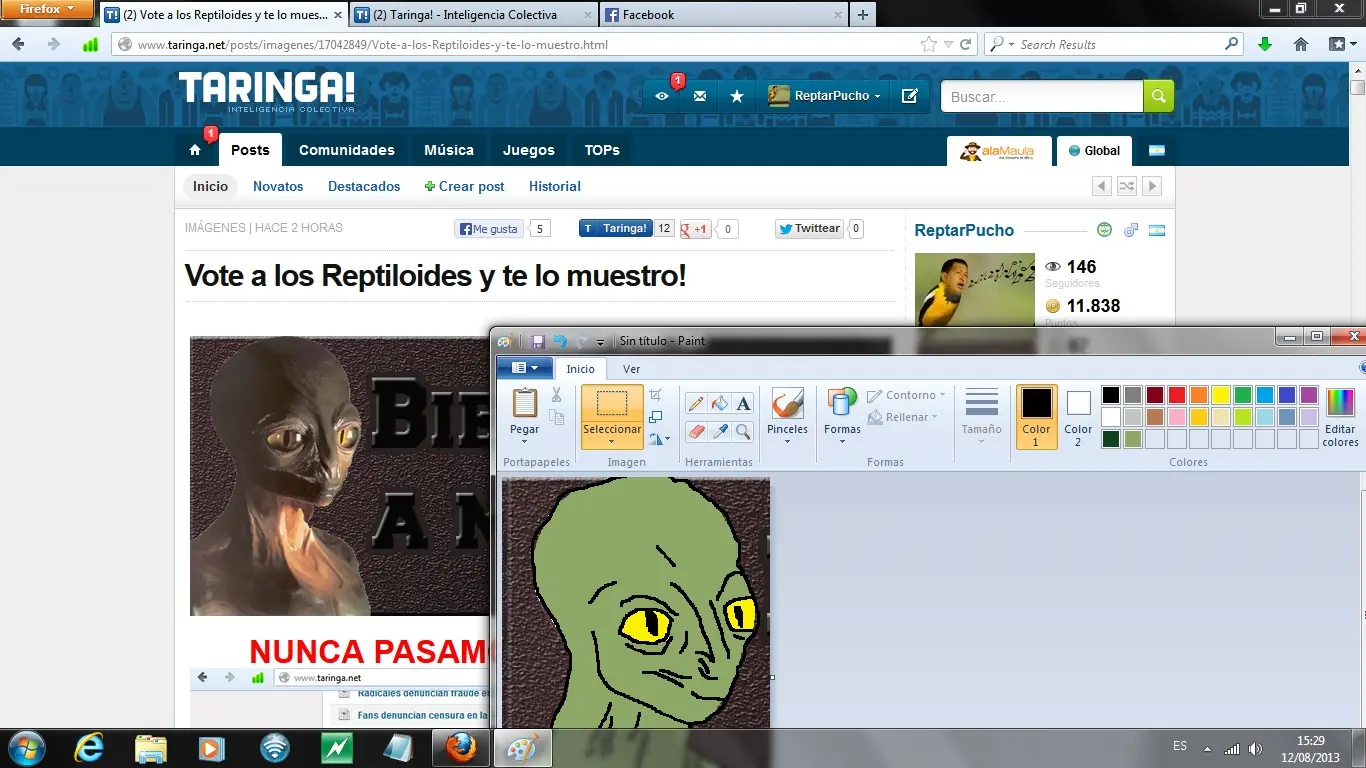Click Firefox home button
1366x768 pixels.
tap(1301, 44)
